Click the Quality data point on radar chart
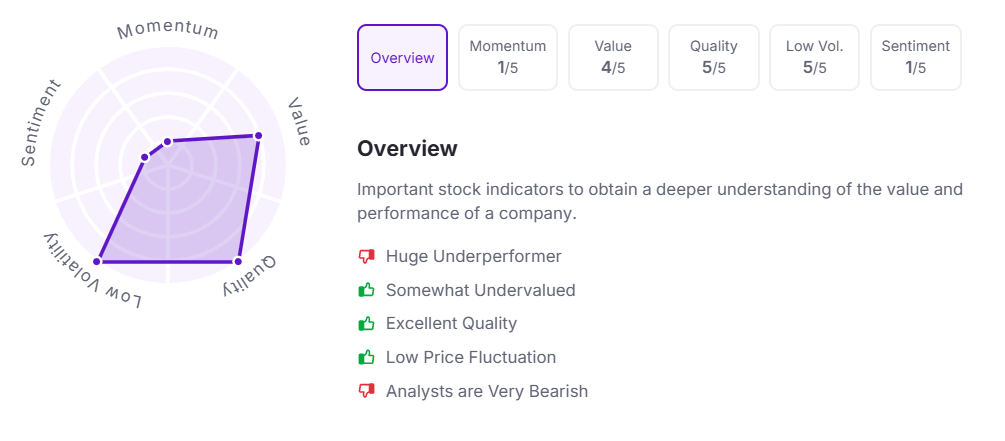 (238, 262)
